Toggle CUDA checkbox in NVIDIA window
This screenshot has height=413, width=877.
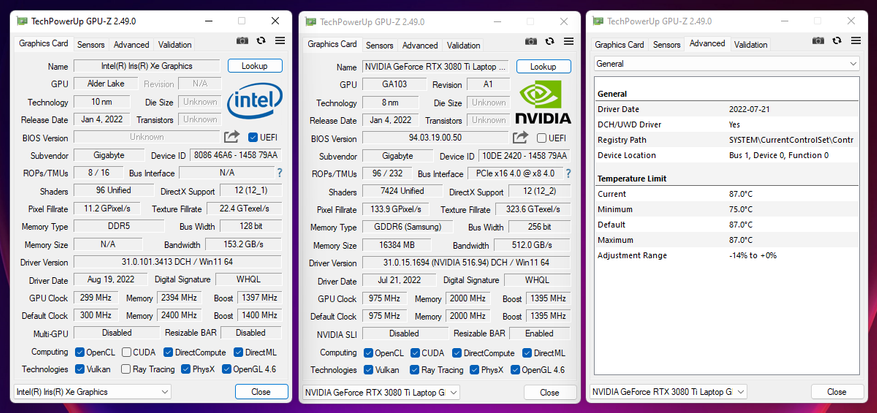click(415, 353)
